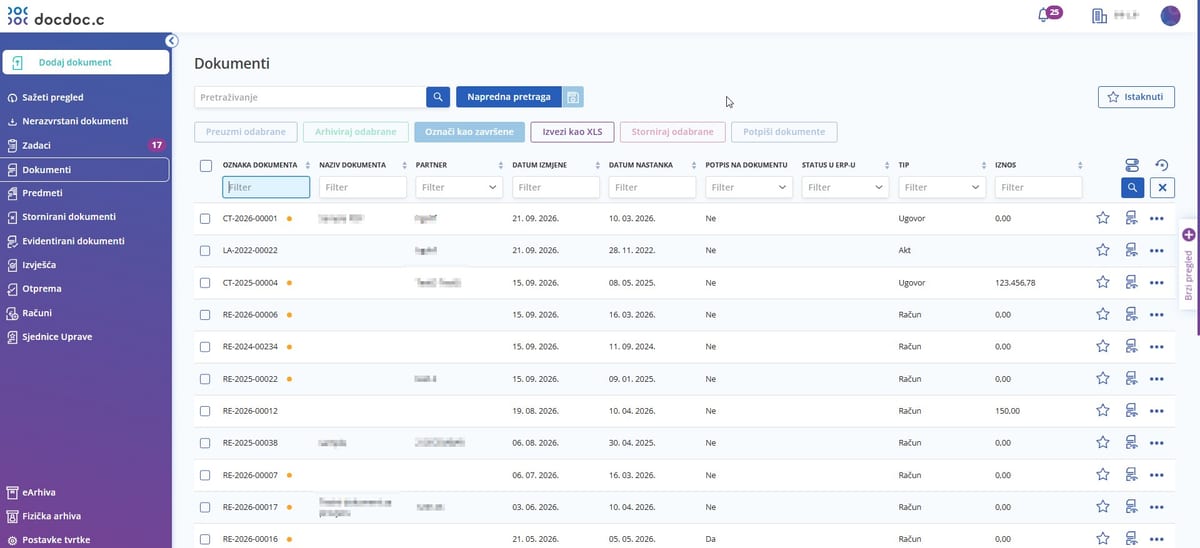Collapse the sidebar using the chevron button
Viewport: 1200px width, 548px height.
click(x=171, y=41)
